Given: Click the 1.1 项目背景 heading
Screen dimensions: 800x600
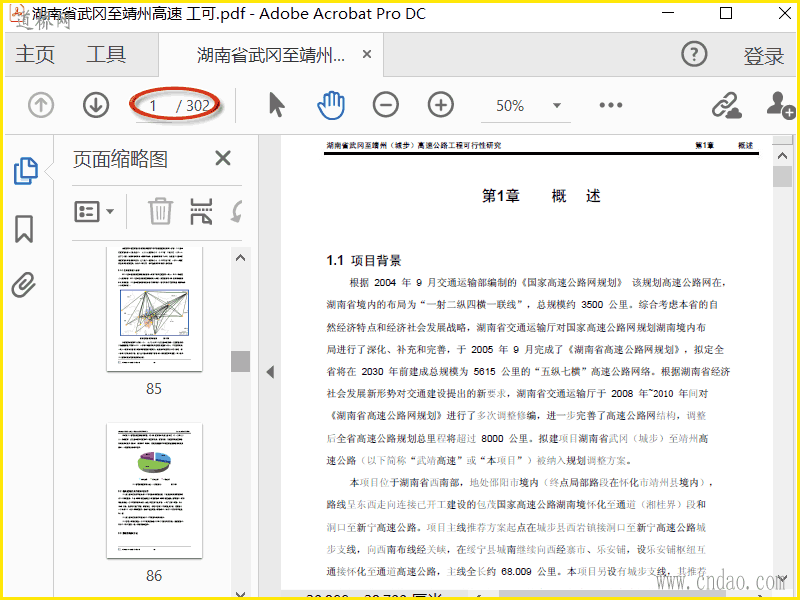Looking at the screenshot, I should (x=364, y=261).
